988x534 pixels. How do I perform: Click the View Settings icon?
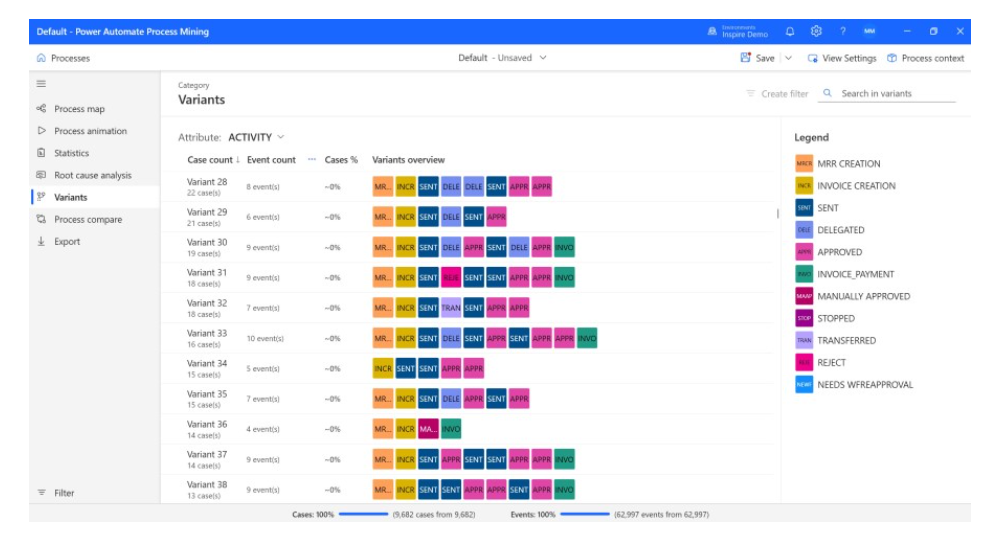(813, 58)
